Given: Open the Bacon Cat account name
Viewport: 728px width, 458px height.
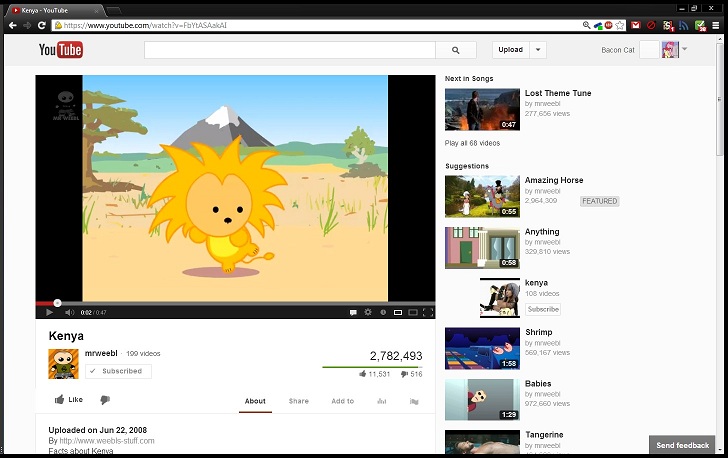Looking at the screenshot, I should tap(618, 50).
